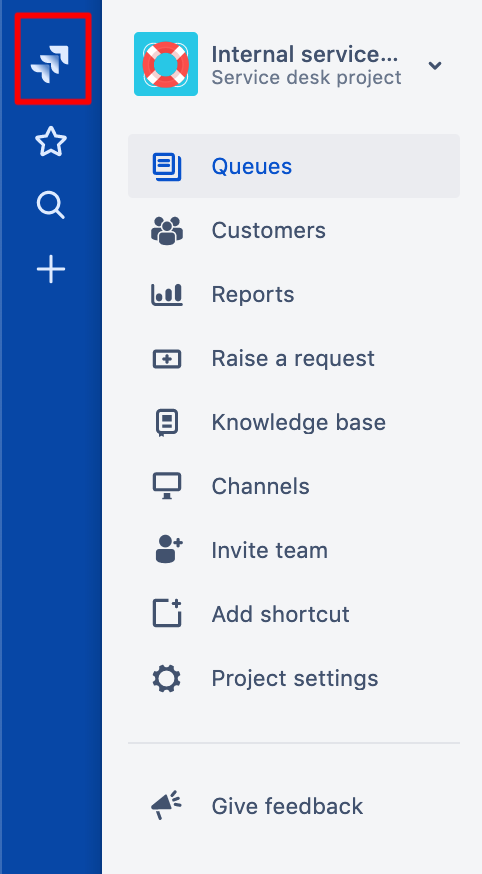Click the Channels monitor icon
Screen dimensions: 482x874
(167, 486)
